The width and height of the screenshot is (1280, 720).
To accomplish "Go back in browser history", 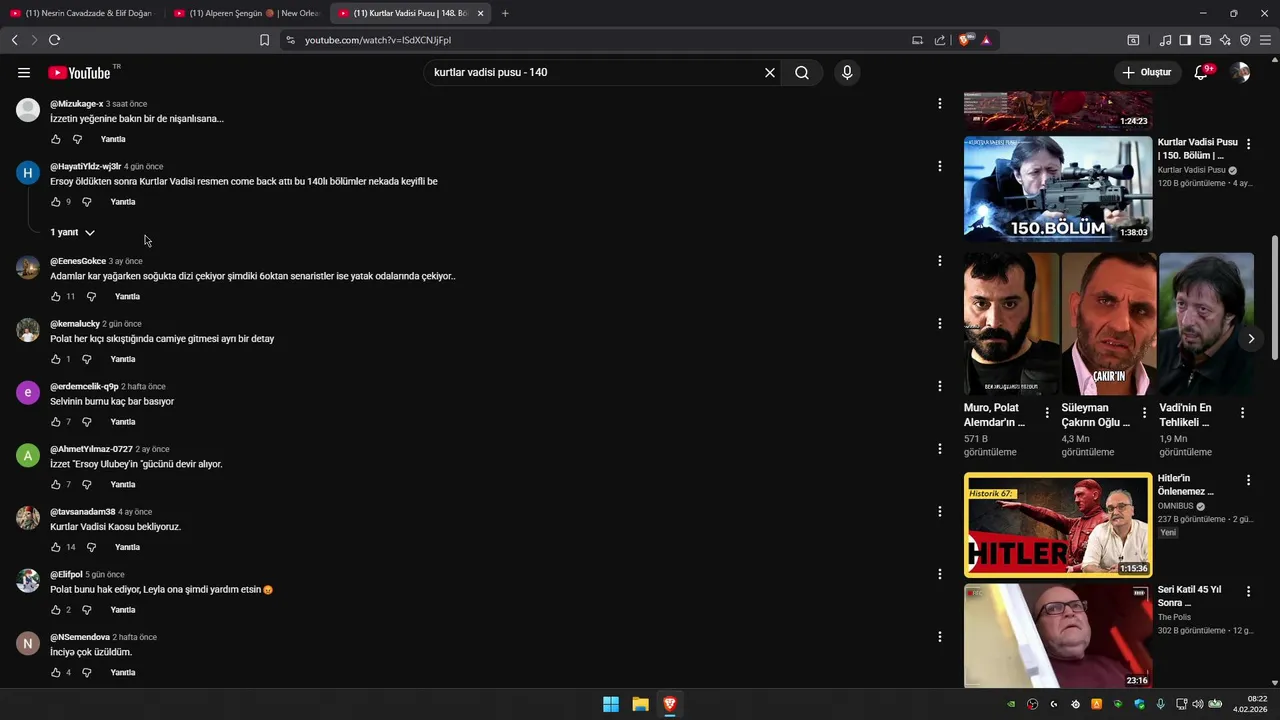I will point(14,40).
